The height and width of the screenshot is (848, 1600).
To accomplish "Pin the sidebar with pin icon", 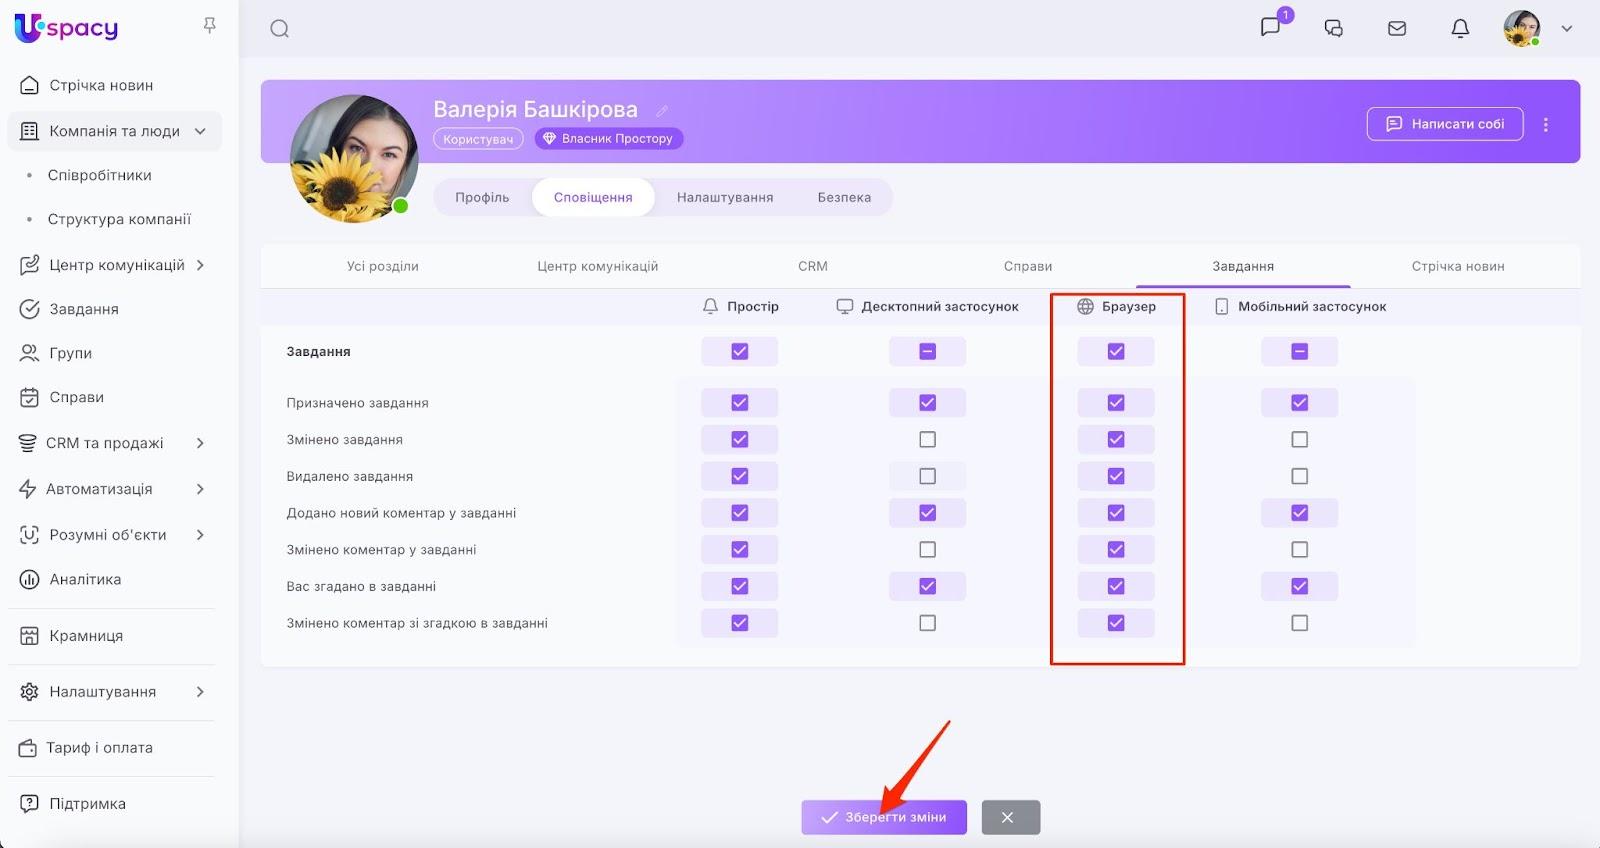I will 209,25.
